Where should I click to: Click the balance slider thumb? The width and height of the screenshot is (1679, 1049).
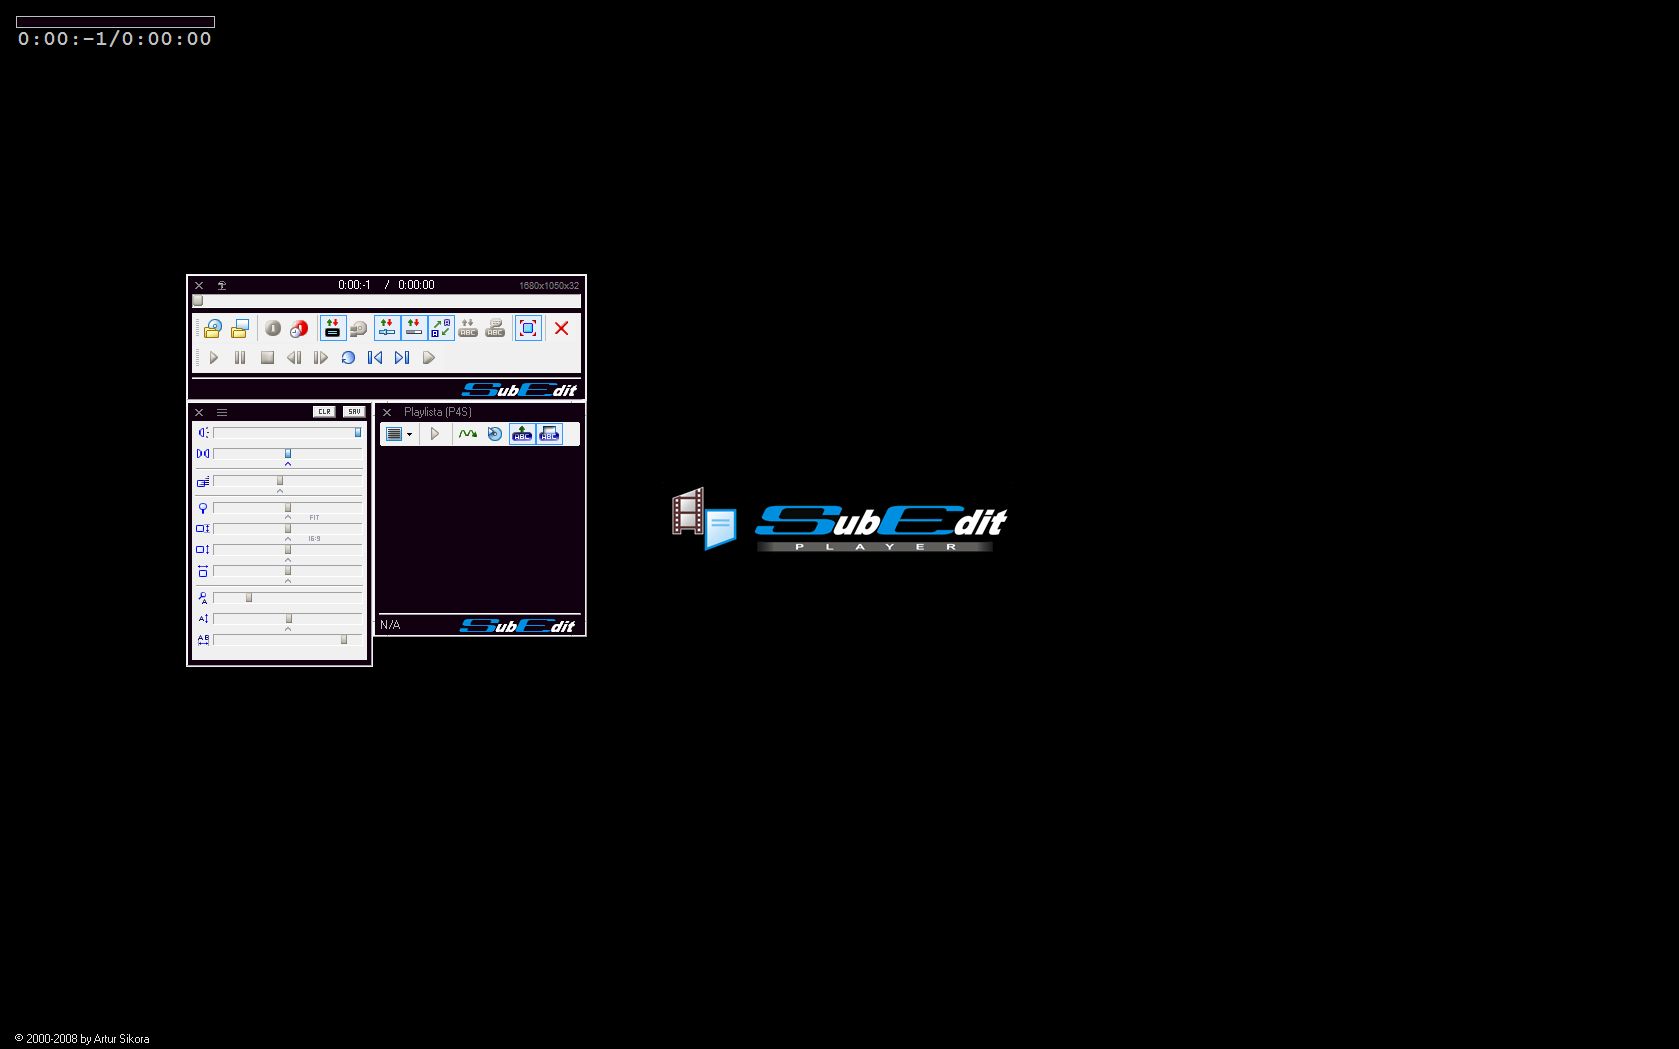pos(288,453)
